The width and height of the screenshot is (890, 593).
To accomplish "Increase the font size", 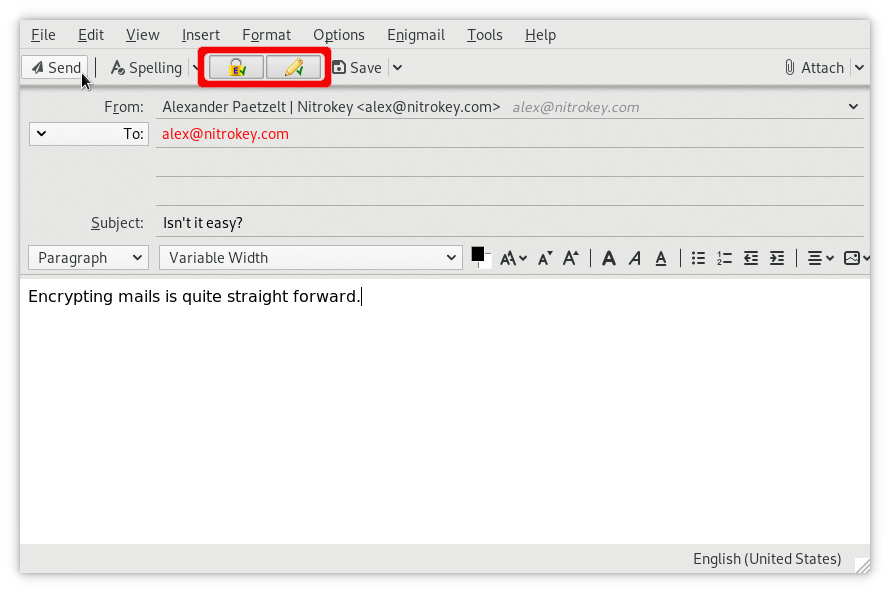I will [x=571, y=258].
